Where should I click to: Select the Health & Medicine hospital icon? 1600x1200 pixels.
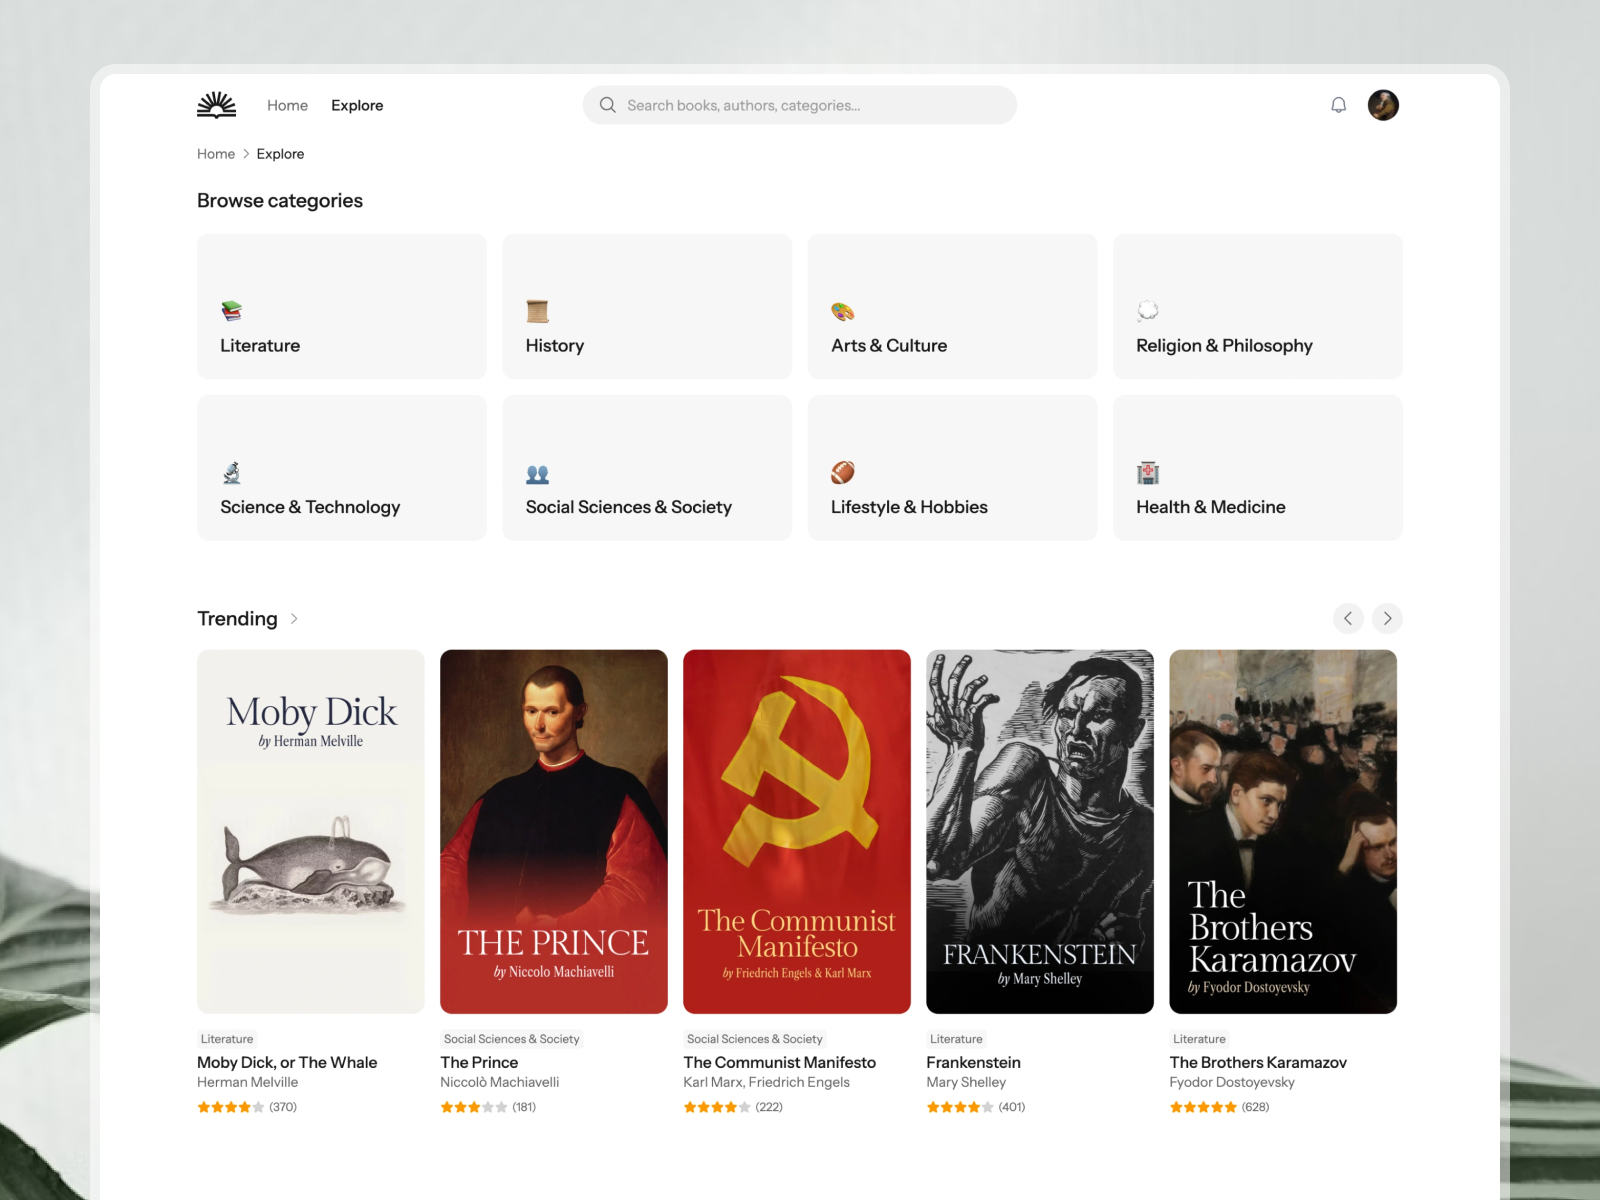tap(1147, 473)
